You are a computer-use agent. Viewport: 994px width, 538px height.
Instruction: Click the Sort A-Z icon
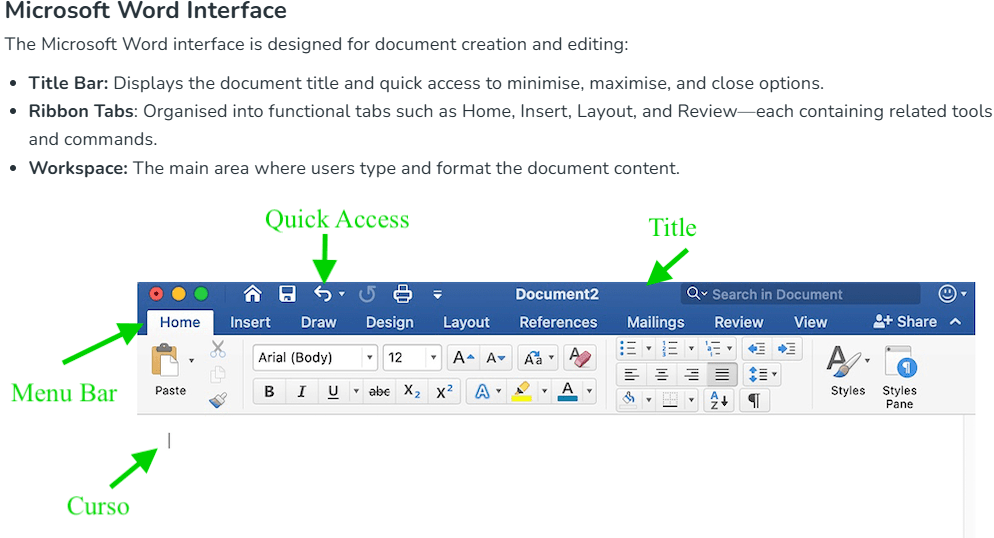[x=719, y=401]
